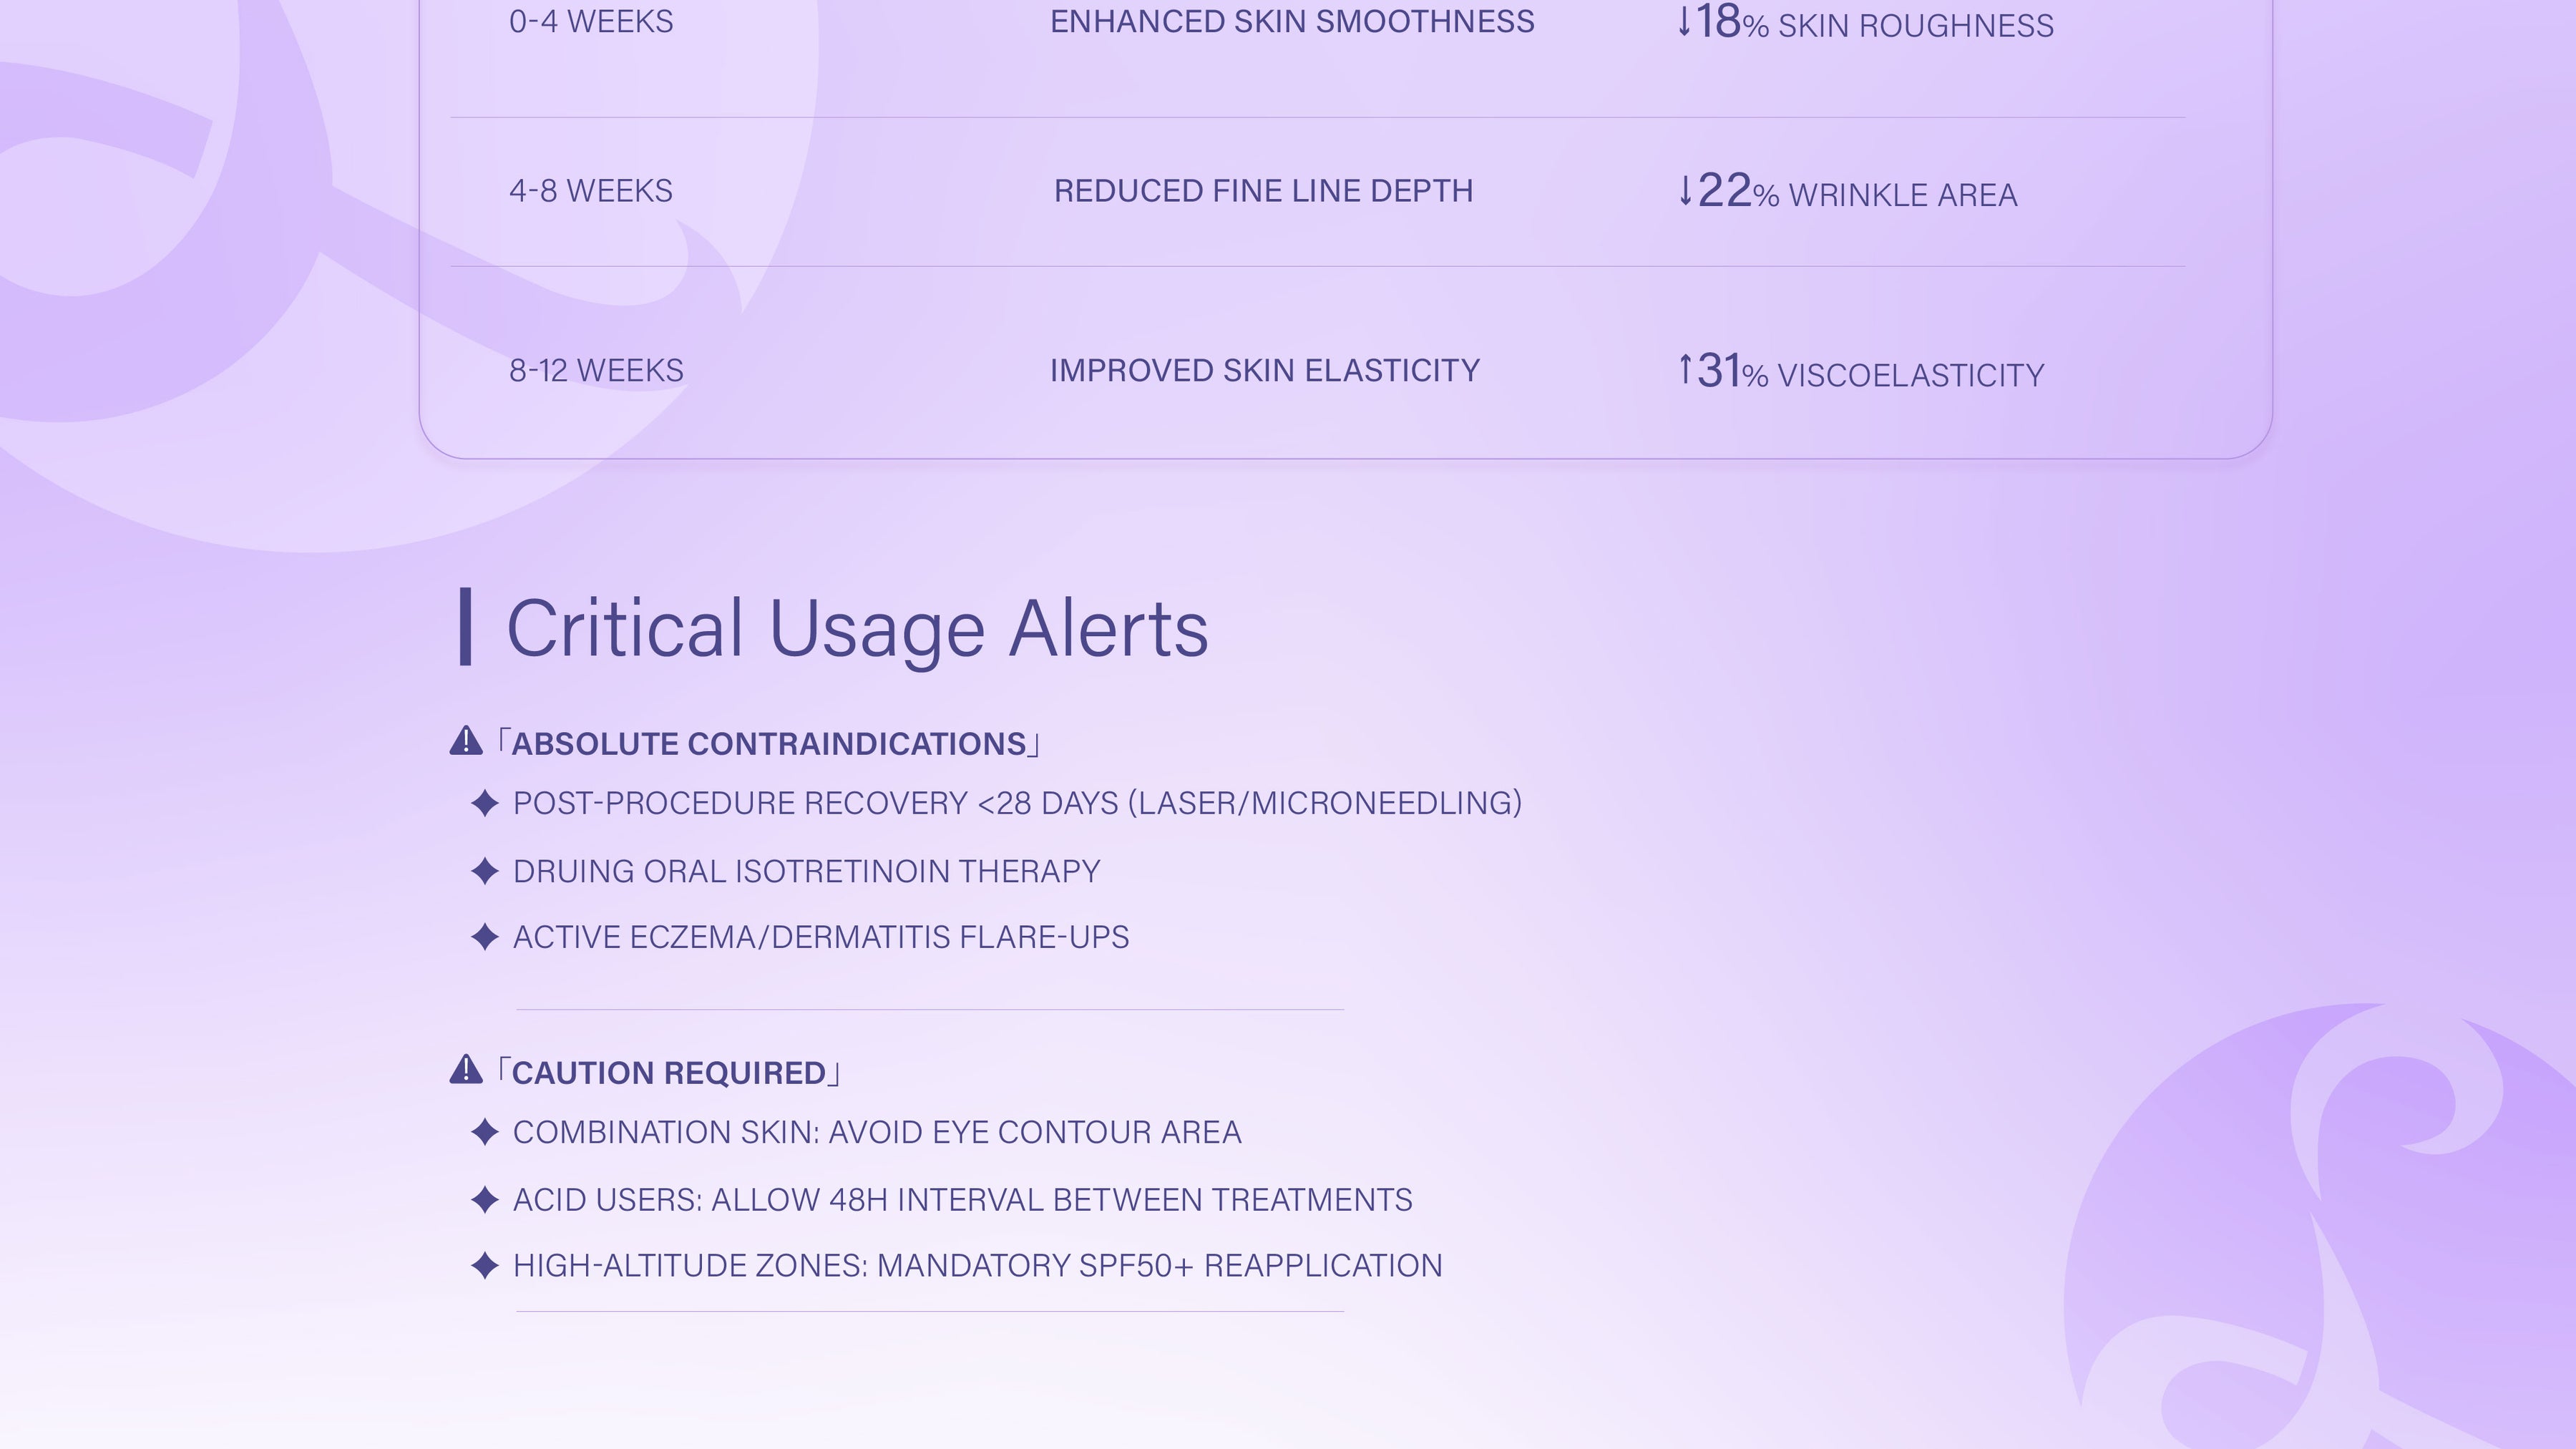Click the SPF50+ Reapplication warning text
This screenshot has width=2576, height=1449.
point(977,1265)
